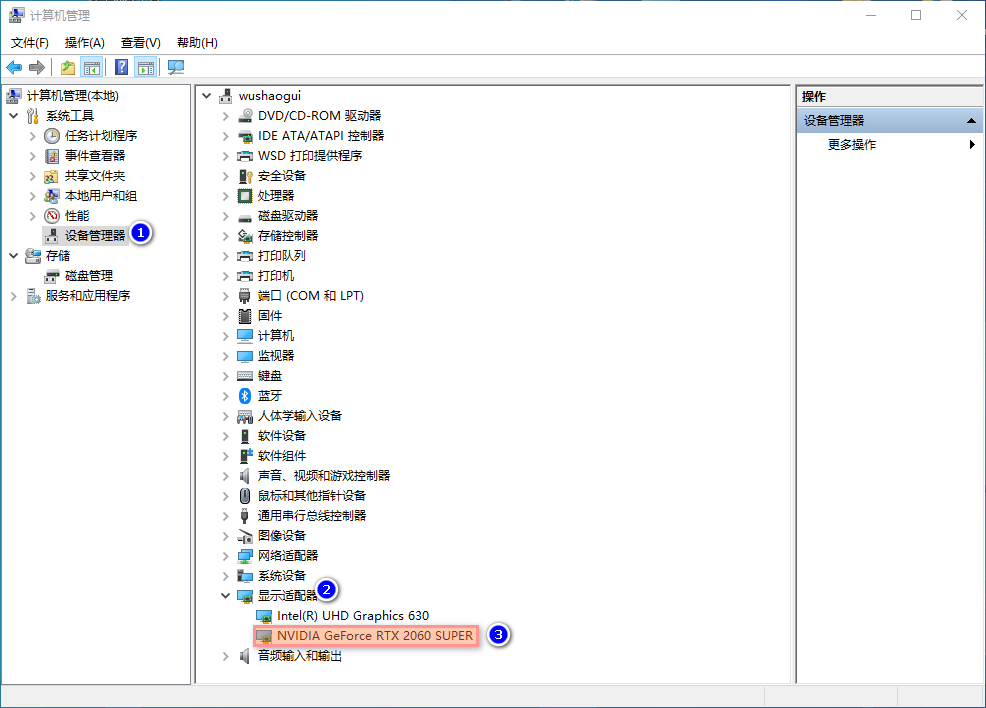Select NVIDIA GeForce RTX 2060 SUPER device
Image resolution: width=986 pixels, height=708 pixels.
[374, 636]
